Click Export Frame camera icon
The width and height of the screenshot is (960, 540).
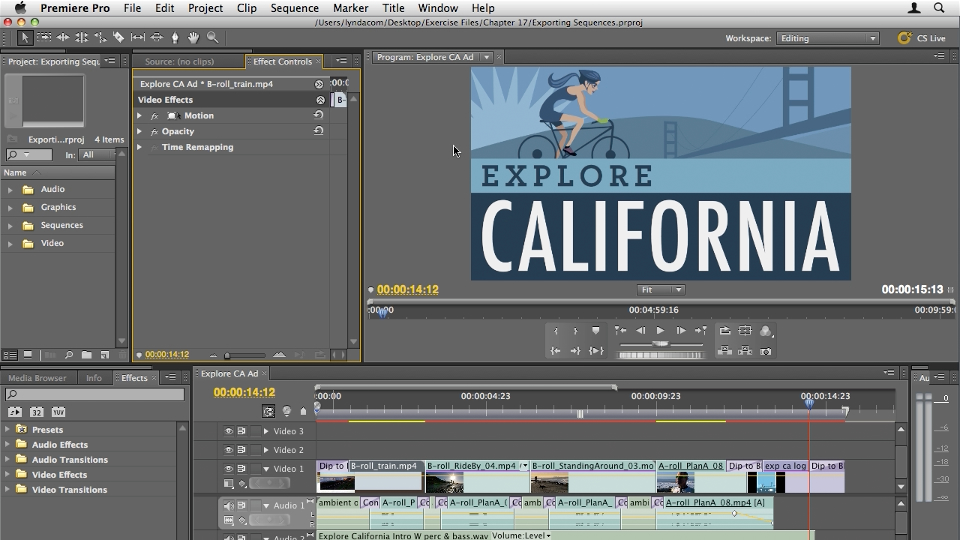(765, 351)
